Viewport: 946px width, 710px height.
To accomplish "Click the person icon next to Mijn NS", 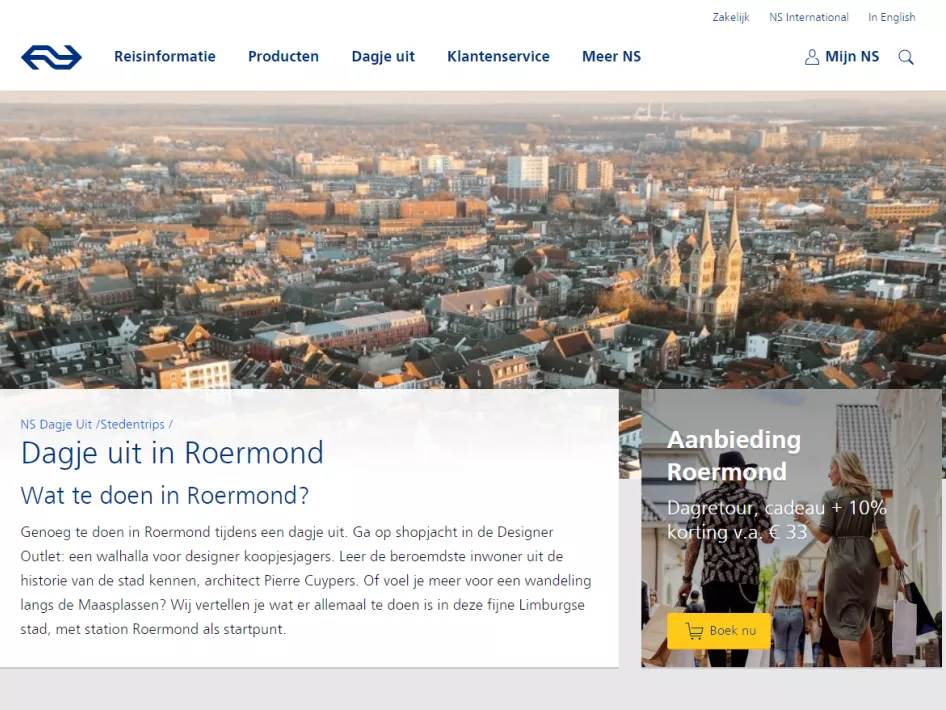I will (x=810, y=57).
